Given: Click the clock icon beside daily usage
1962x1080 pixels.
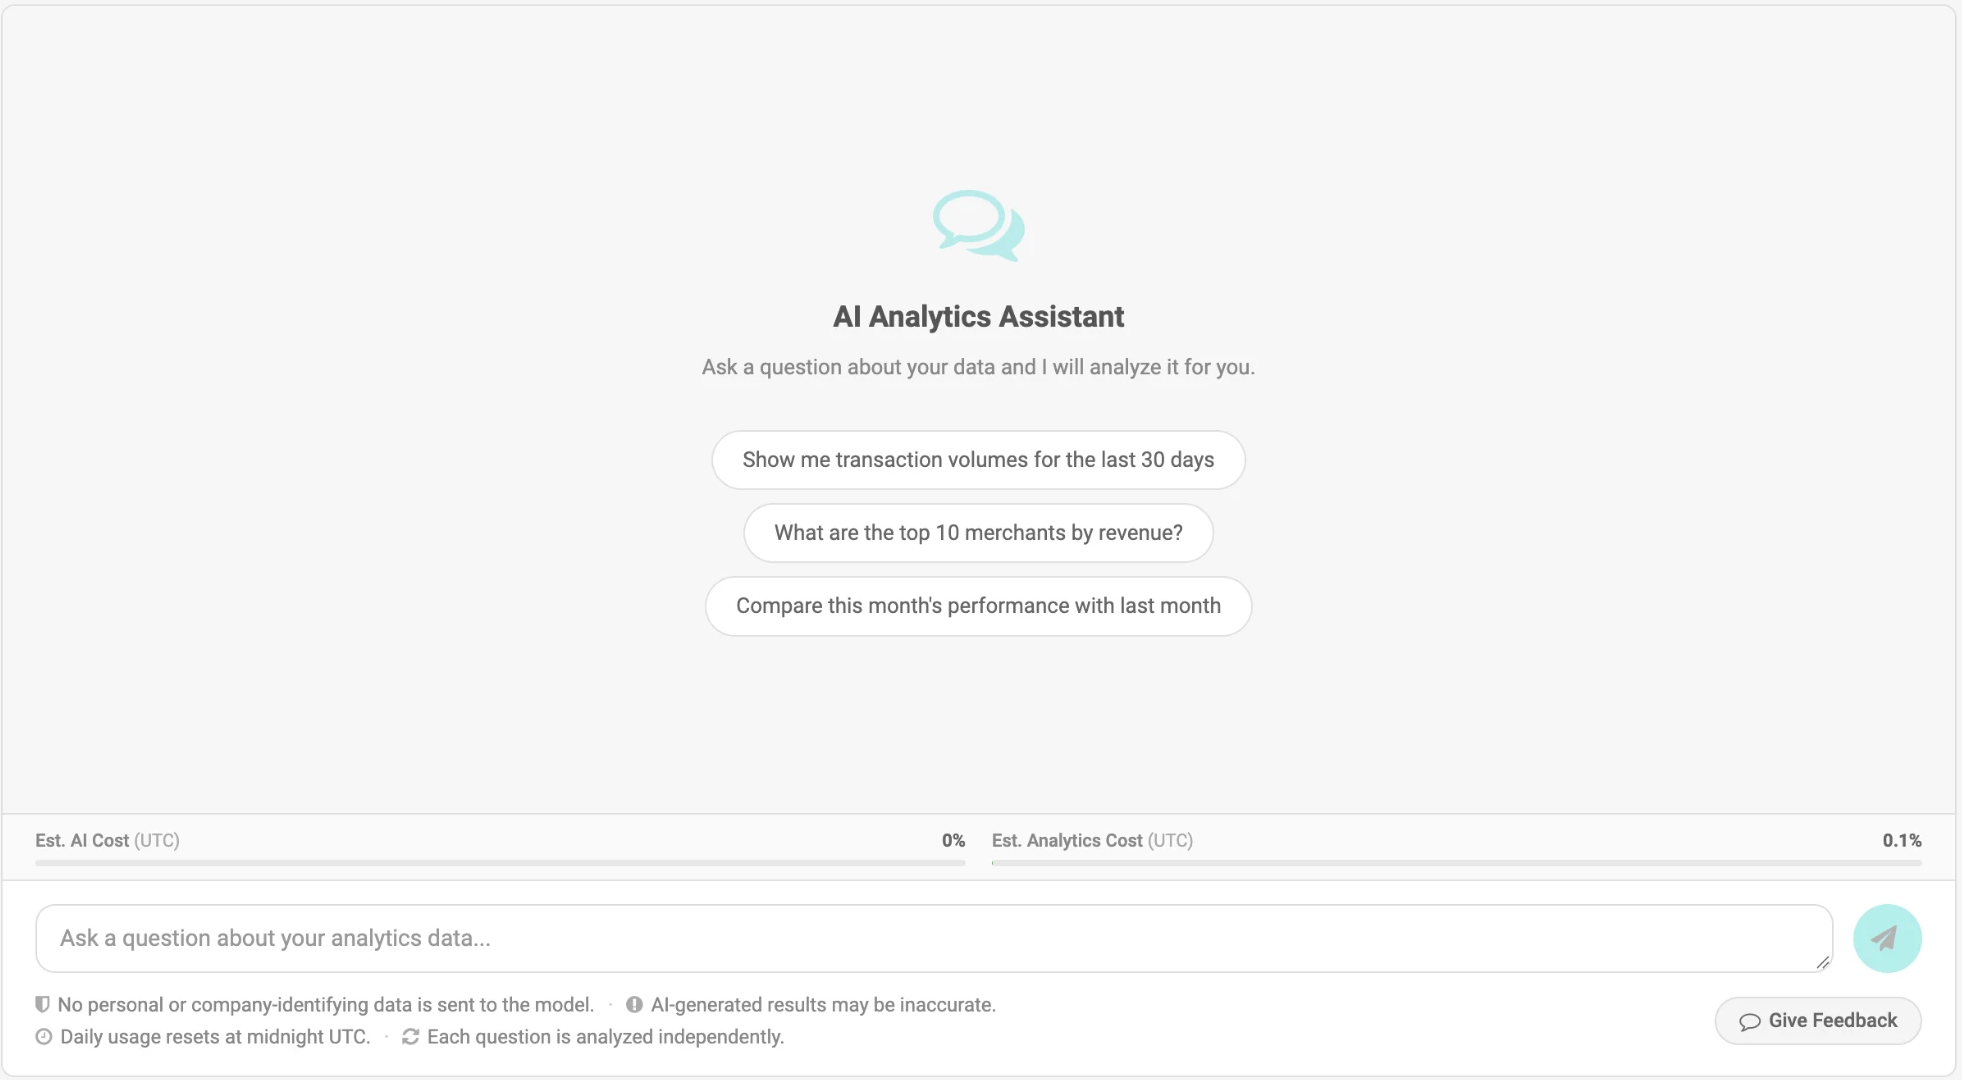Looking at the screenshot, I should (44, 1037).
